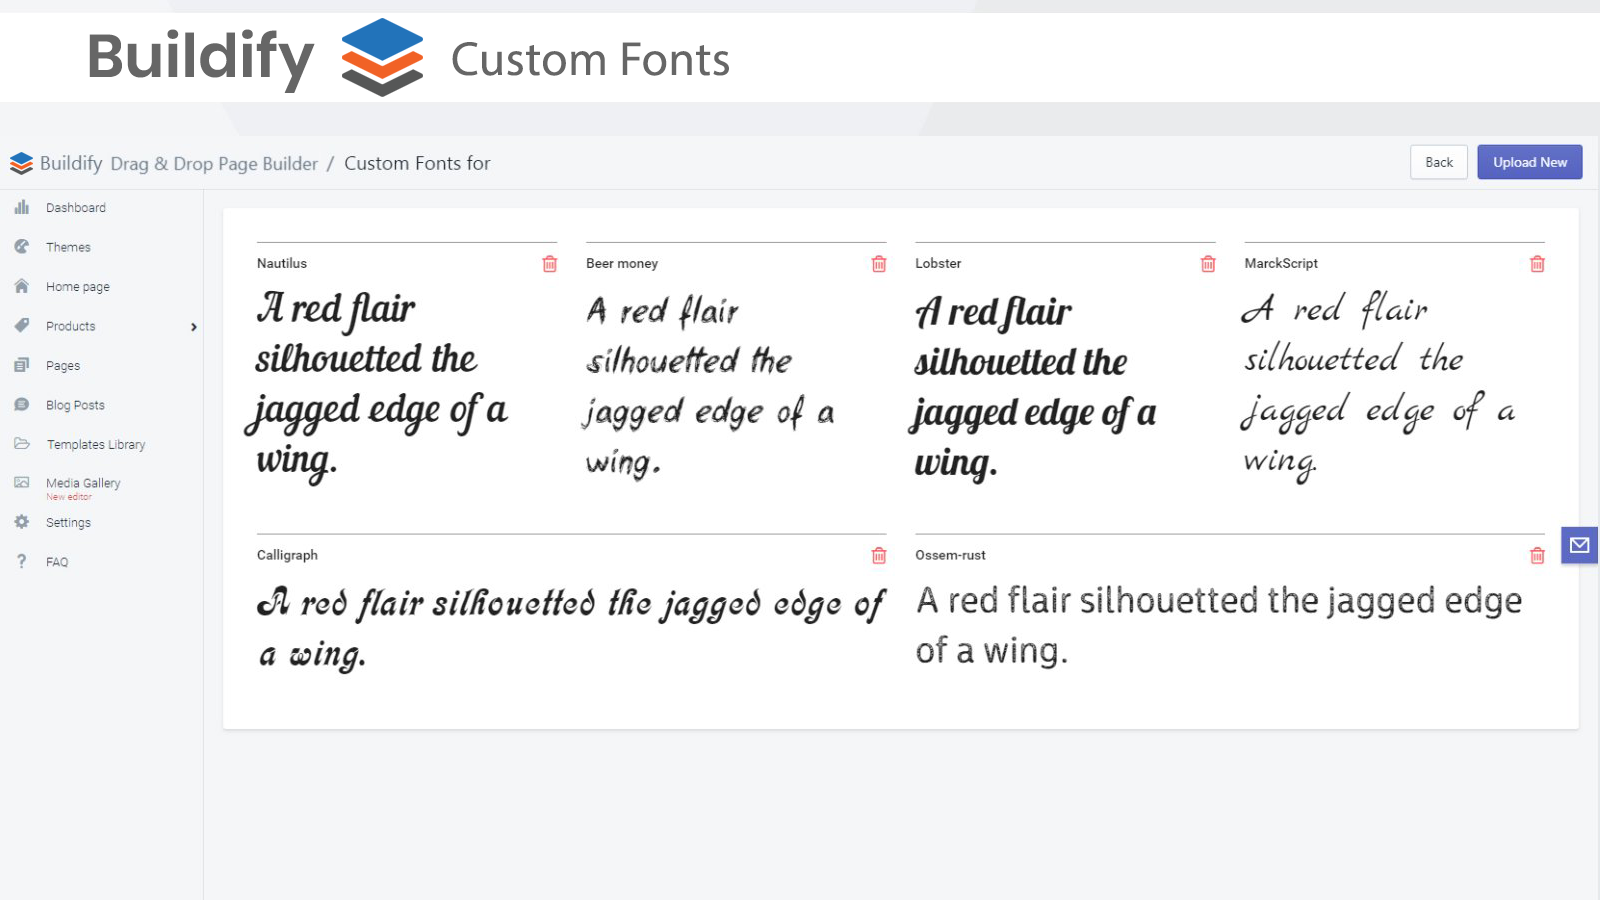The height and width of the screenshot is (900, 1600).
Task: Open the mail contact widget
Action: tap(1580, 545)
